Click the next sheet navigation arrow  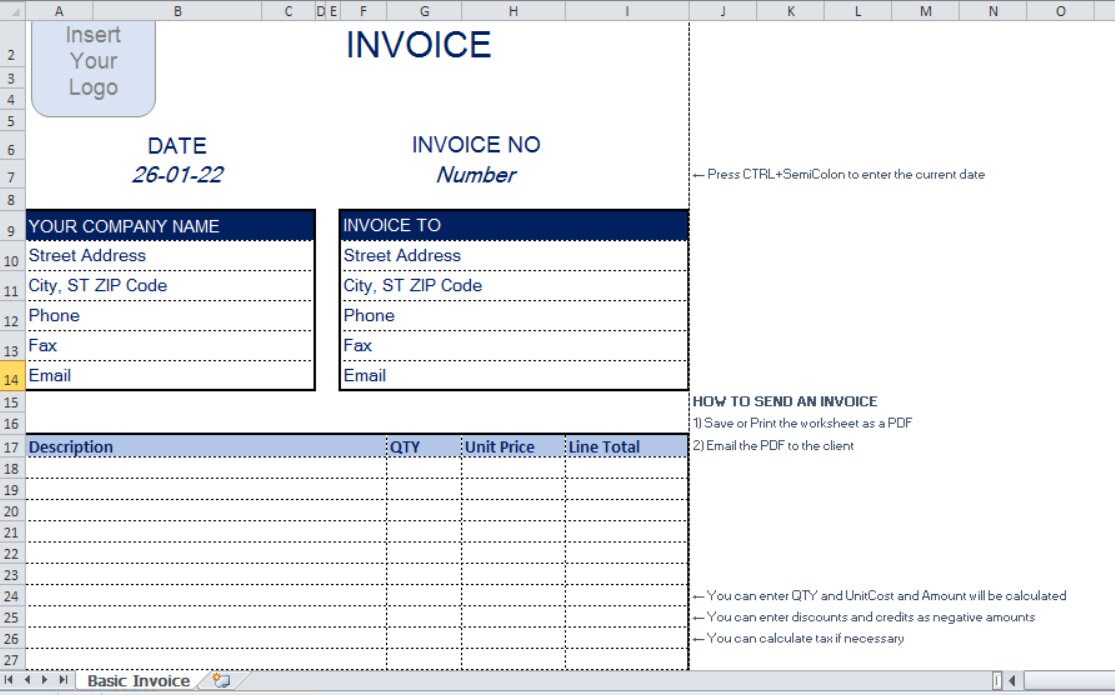(44, 680)
